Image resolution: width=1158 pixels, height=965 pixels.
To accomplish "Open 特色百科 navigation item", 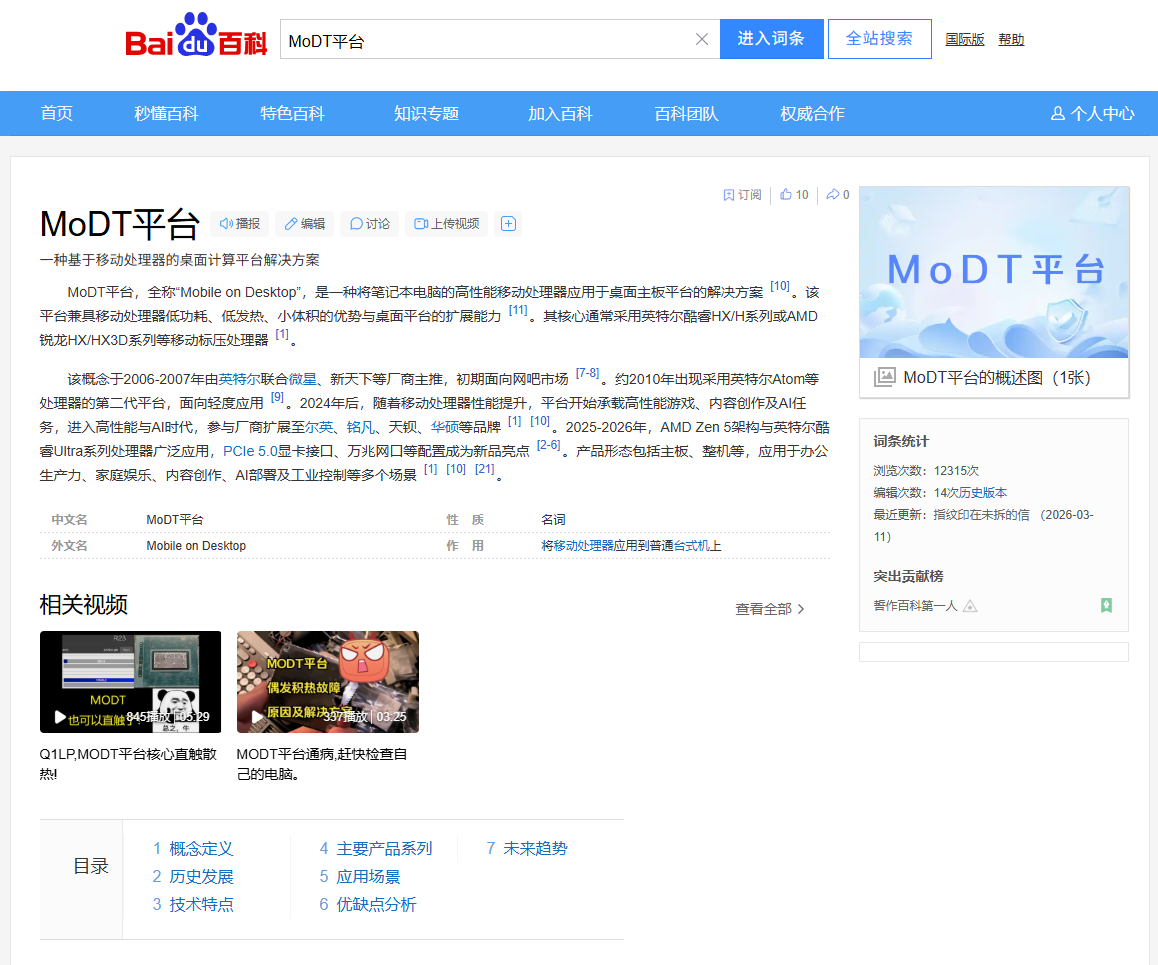I will [x=292, y=114].
